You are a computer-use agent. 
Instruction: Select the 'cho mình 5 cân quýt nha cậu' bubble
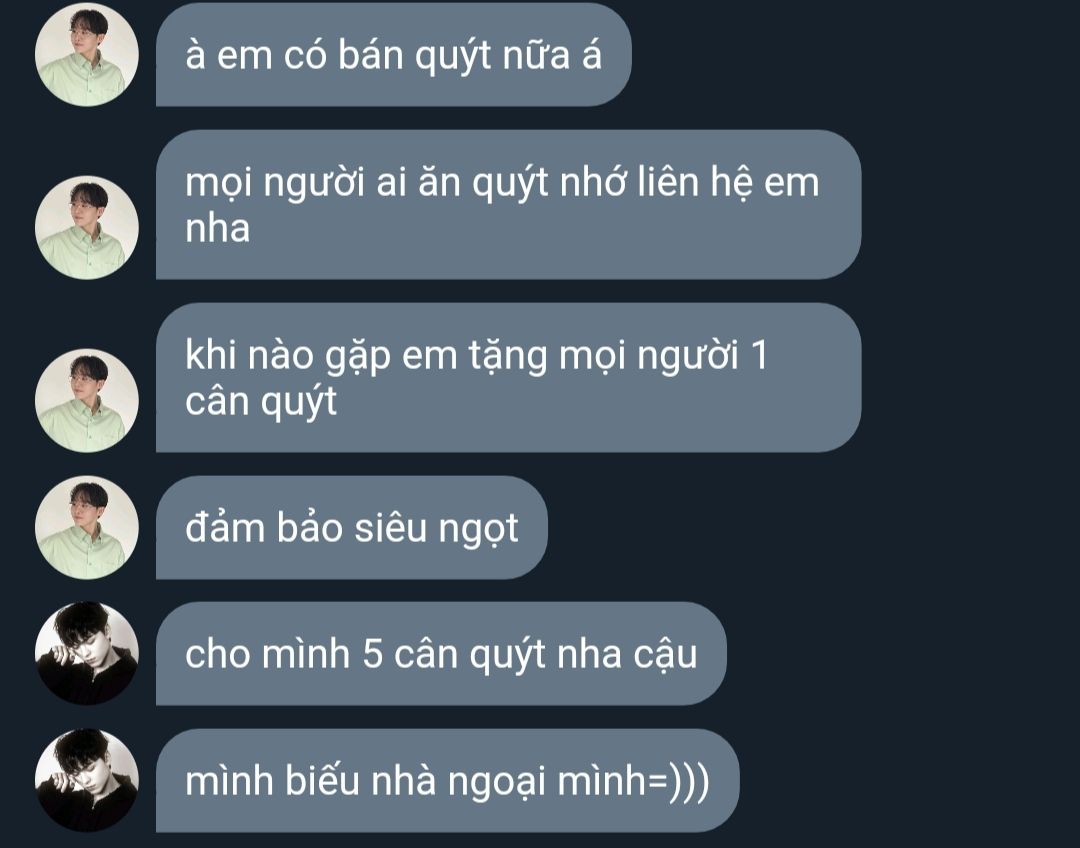coord(441,653)
